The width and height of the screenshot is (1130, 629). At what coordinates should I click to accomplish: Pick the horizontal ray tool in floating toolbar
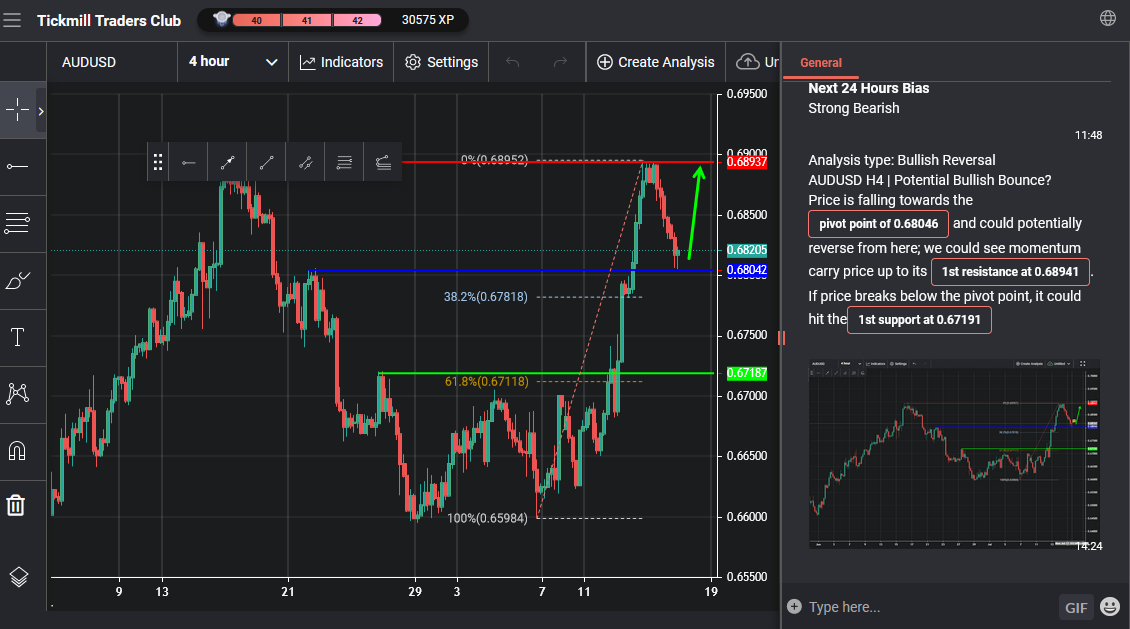point(189,163)
